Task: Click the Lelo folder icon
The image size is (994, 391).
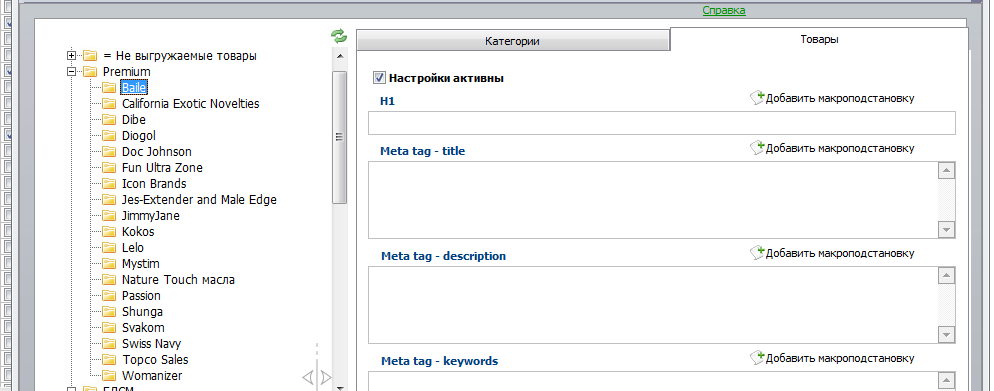Action: point(110,248)
